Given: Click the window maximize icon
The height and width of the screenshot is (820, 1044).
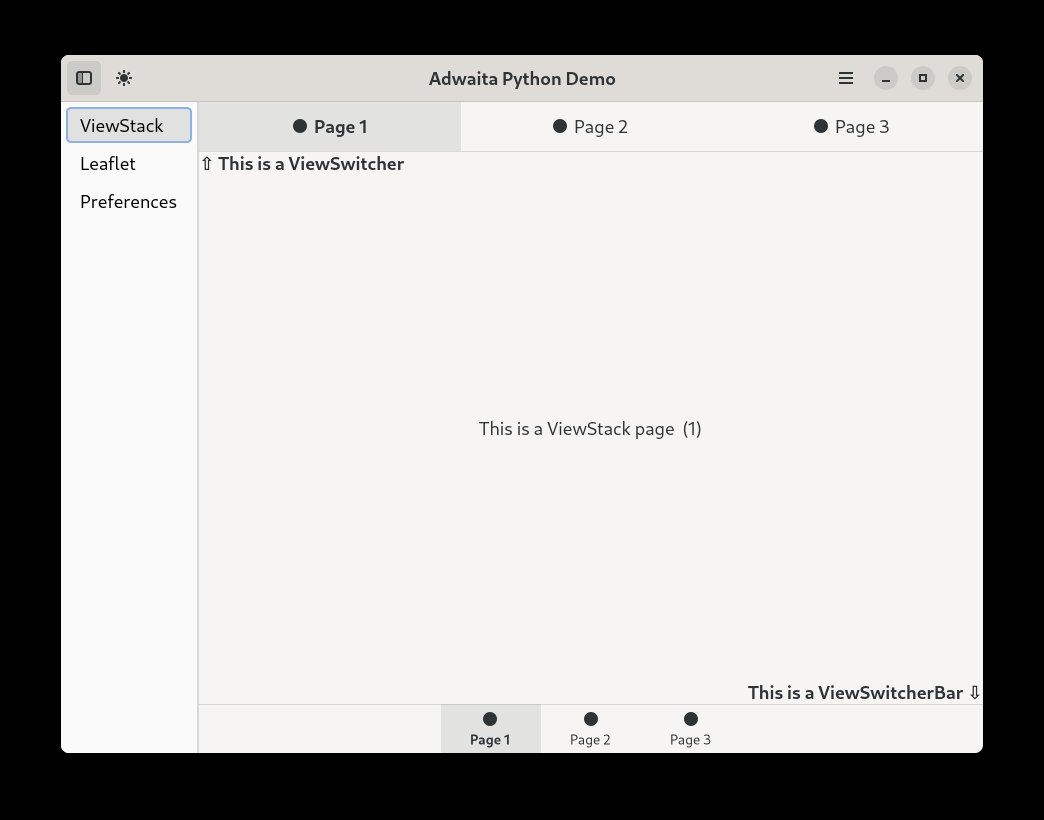Looking at the screenshot, I should pos(922,77).
